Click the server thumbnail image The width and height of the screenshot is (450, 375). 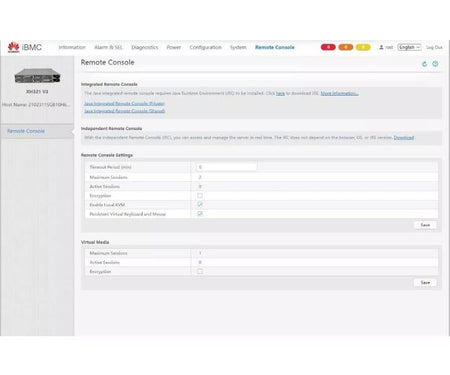coord(37,76)
